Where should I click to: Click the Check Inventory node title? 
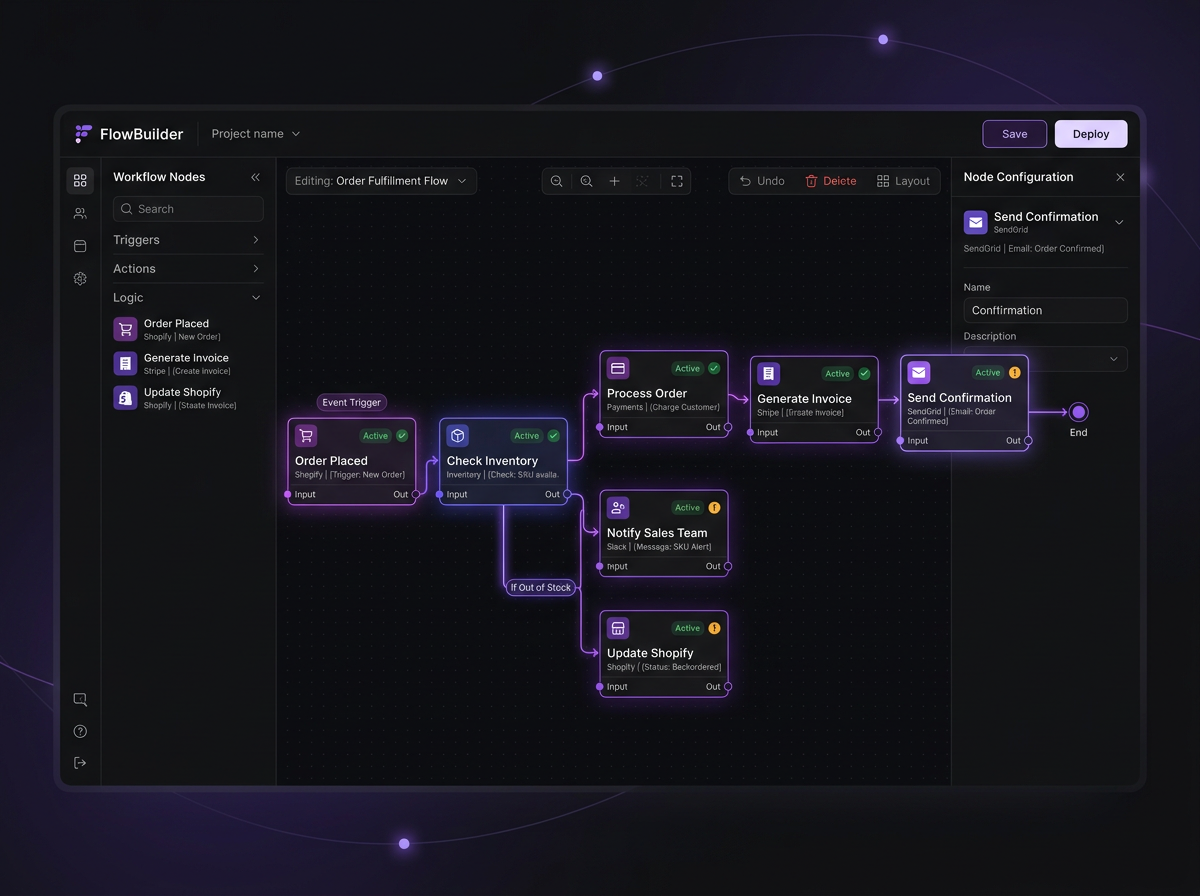(492, 461)
